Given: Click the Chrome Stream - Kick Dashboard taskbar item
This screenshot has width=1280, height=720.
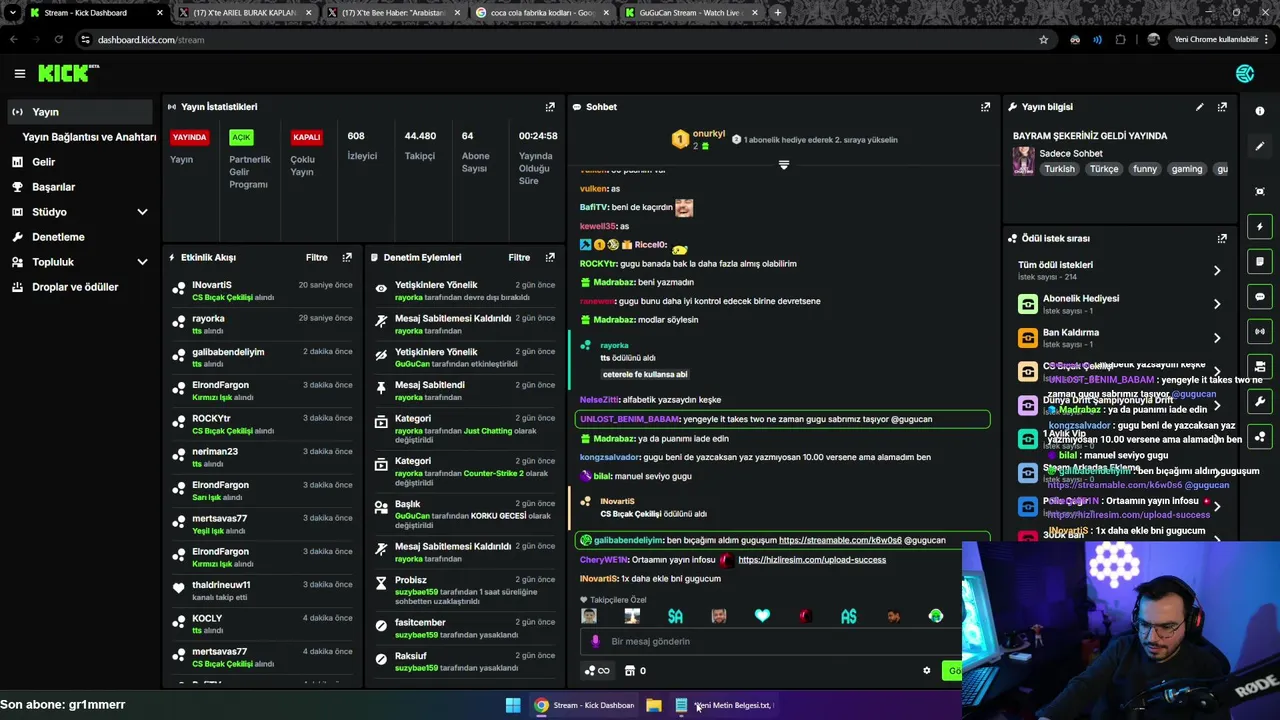Looking at the screenshot, I should point(584,705).
